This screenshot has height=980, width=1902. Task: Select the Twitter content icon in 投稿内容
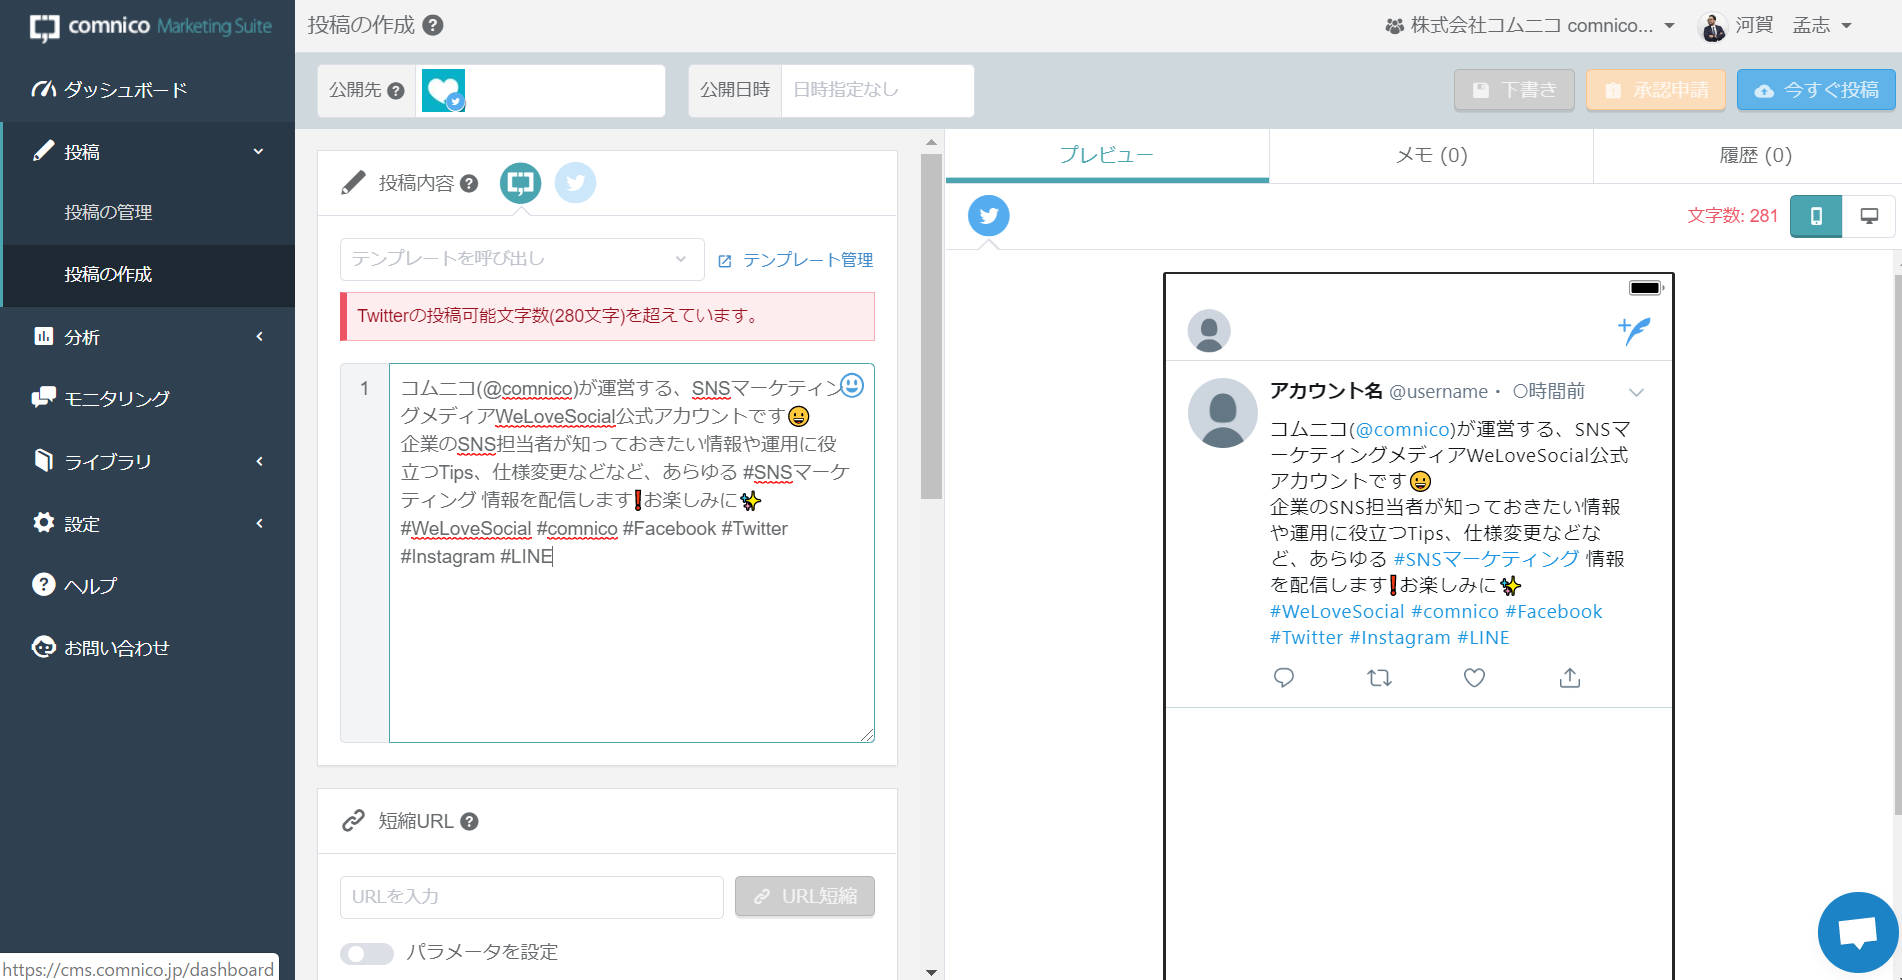point(575,183)
